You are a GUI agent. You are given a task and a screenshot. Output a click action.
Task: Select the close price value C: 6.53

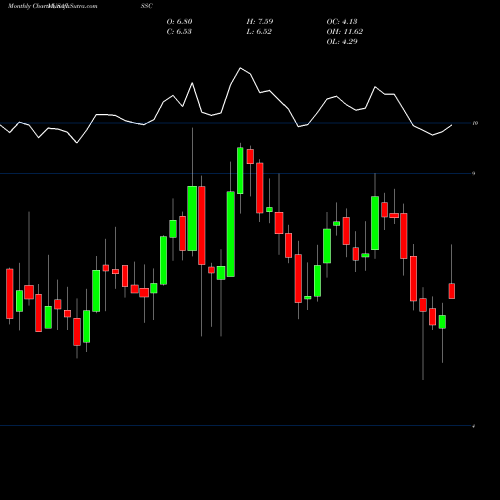[x=179, y=31]
